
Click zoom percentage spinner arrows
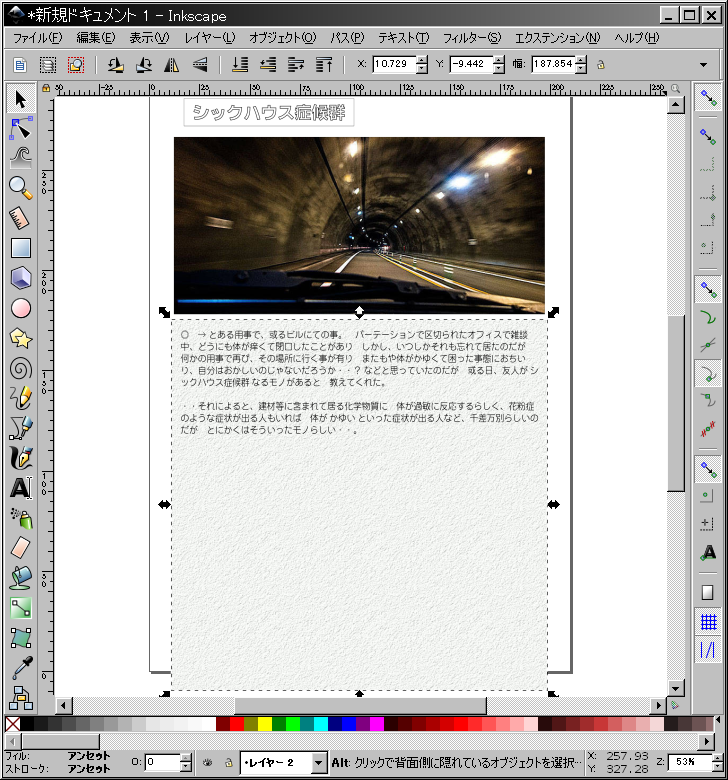tap(717, 763)
